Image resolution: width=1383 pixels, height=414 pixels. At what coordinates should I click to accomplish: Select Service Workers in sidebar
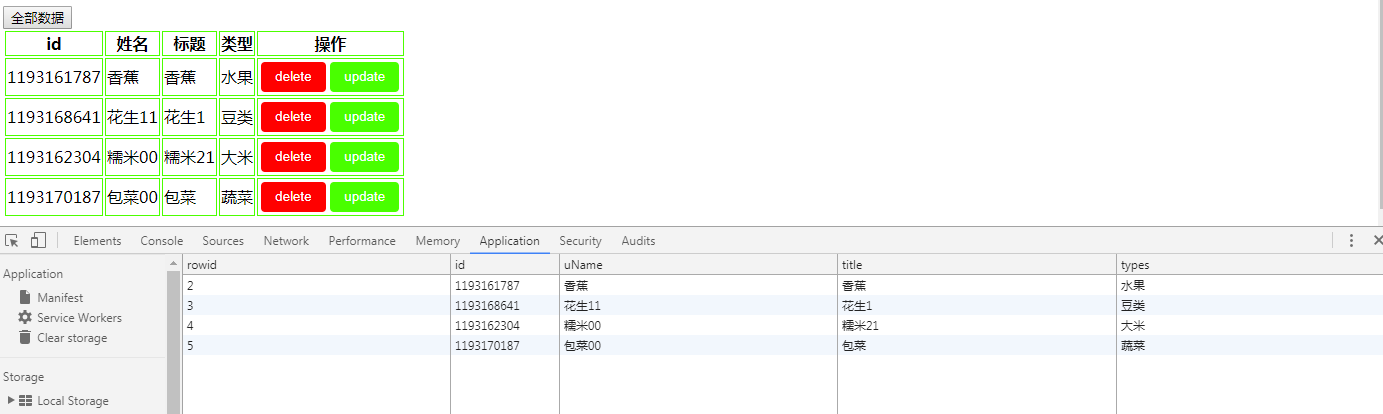[x=79, y=317]
